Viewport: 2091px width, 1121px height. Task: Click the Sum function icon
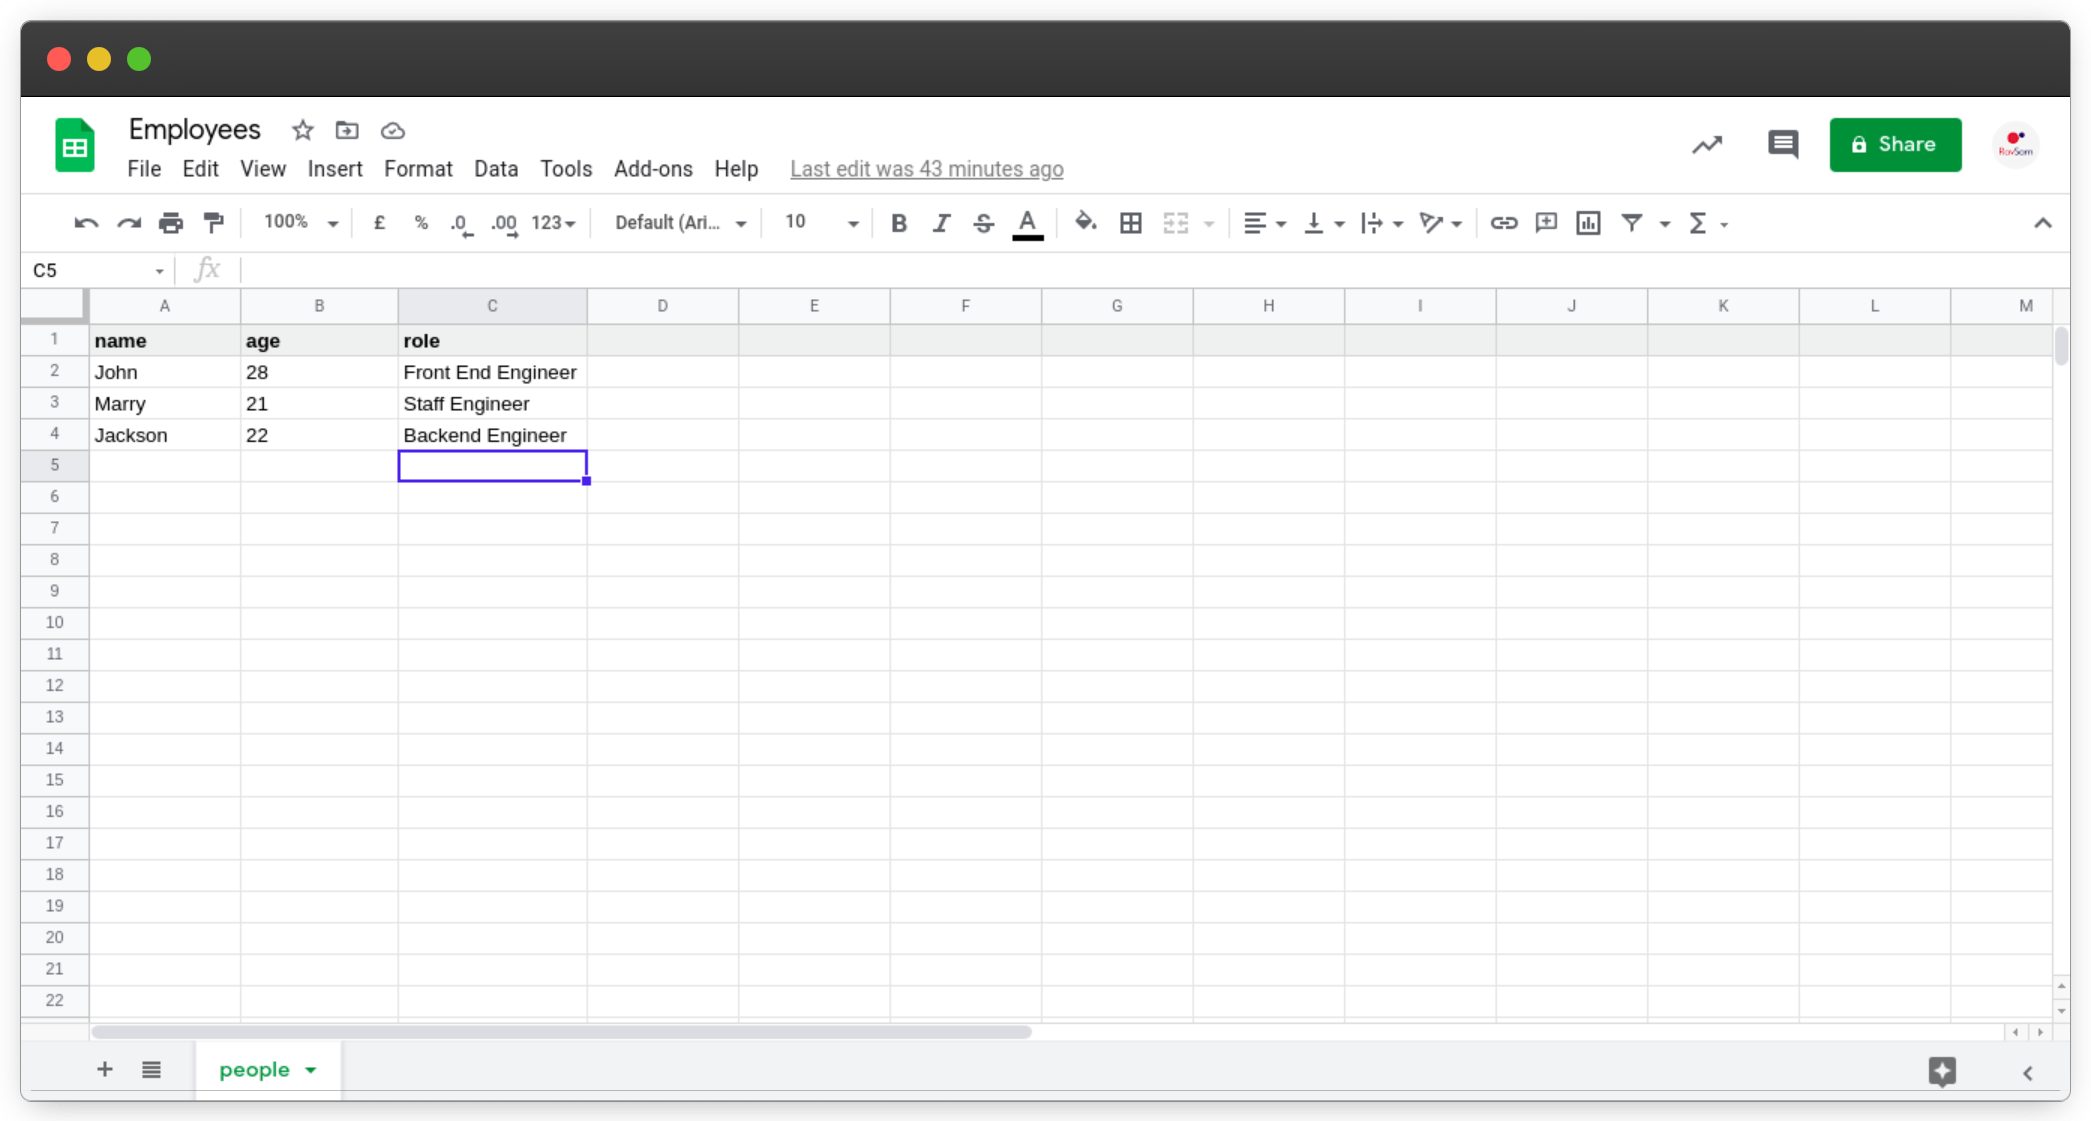[1698, 221]
